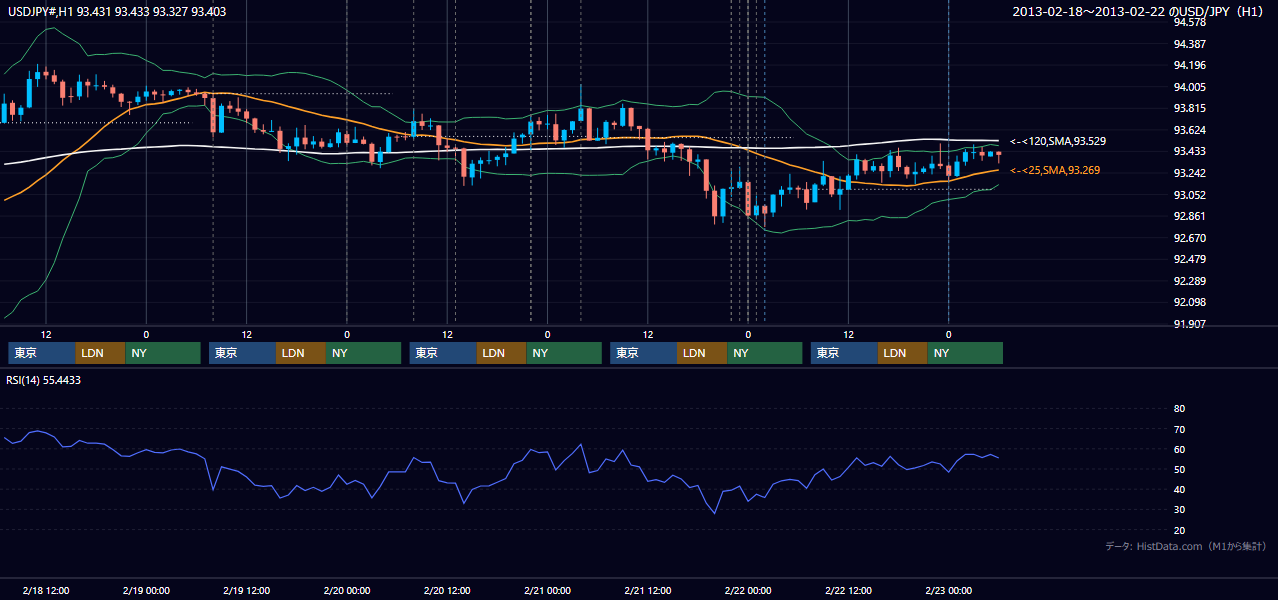The width and height of the screenshot is (1278, 600).
Task: Click RSI level 20 on the axis
Action: (x=1179, y=530)
